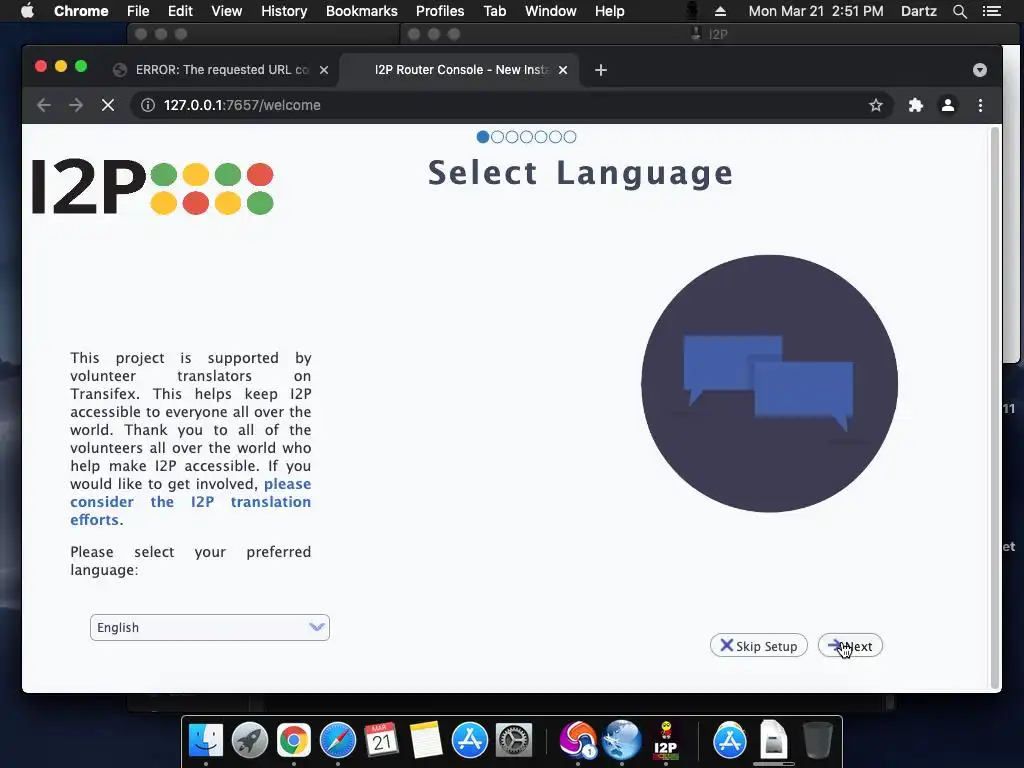
Task: Open Chrome's three-dot menu
Action: [980, 105]
